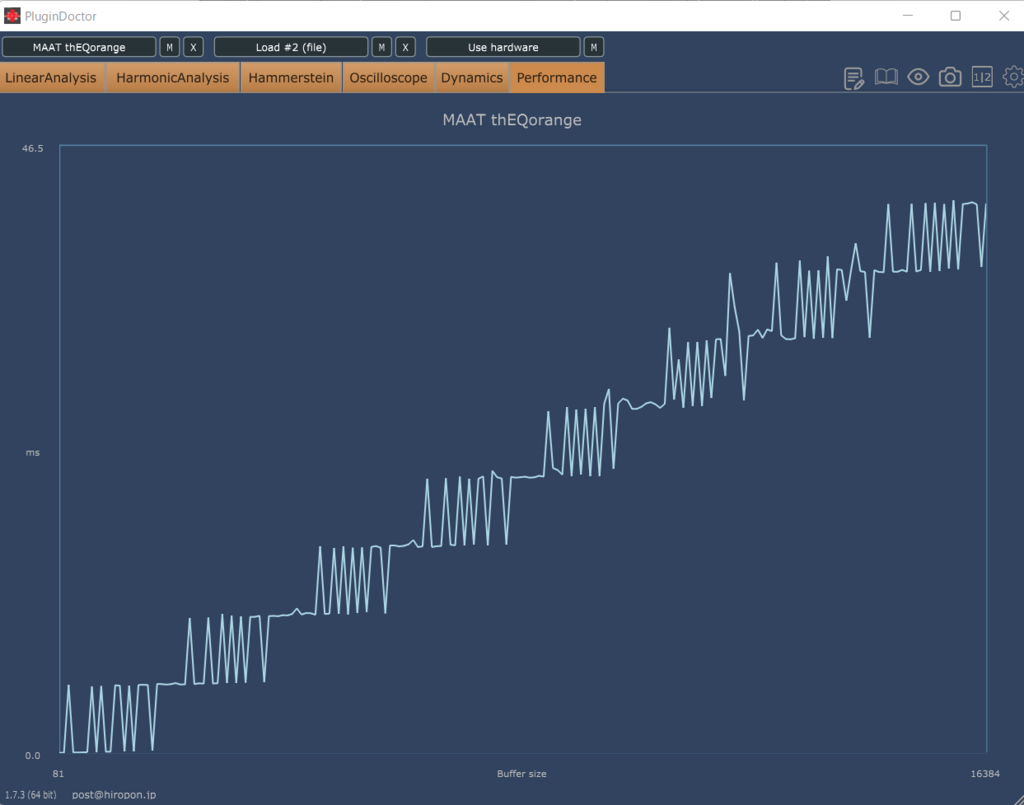
Task: Go to the Dynamics tab
Action: click(x=472, y=78)
